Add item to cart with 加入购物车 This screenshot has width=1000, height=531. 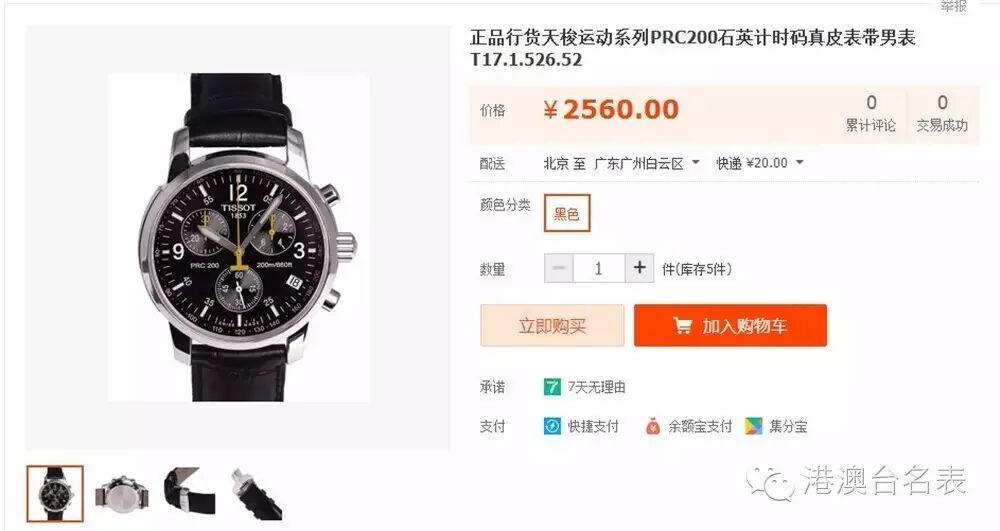(730, 326)
